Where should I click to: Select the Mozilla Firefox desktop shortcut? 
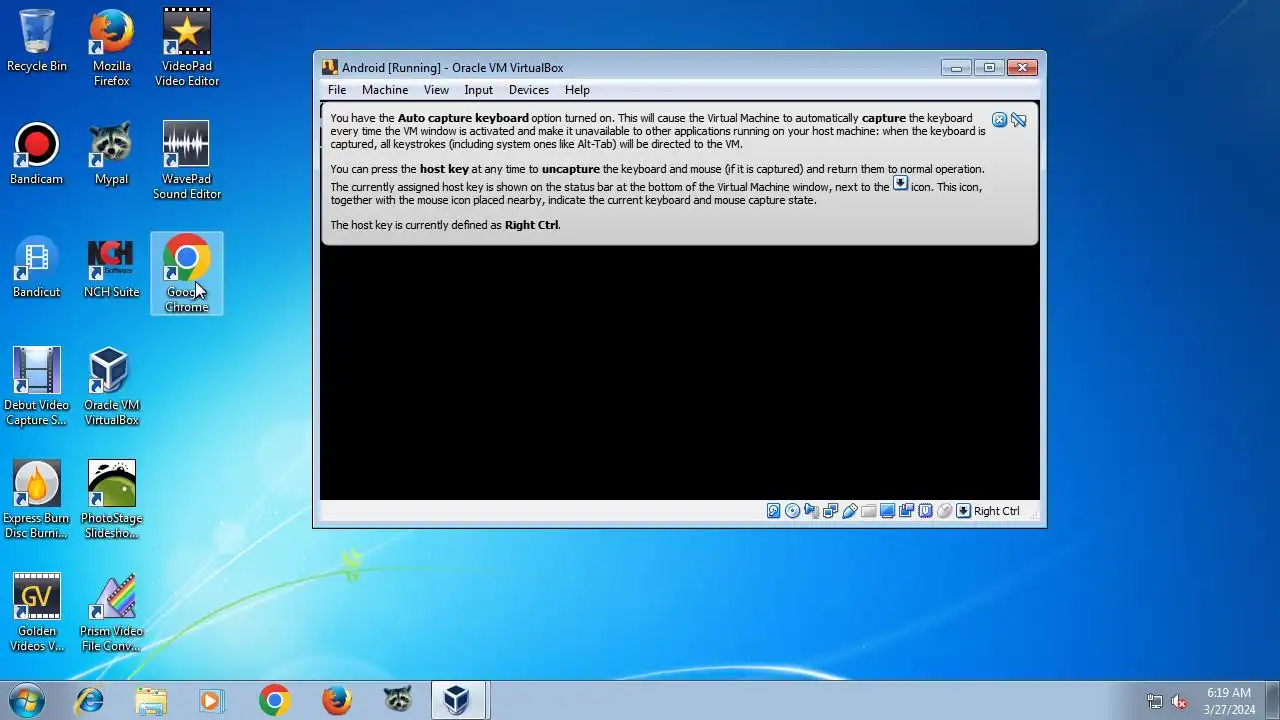(x=112, y=48)
